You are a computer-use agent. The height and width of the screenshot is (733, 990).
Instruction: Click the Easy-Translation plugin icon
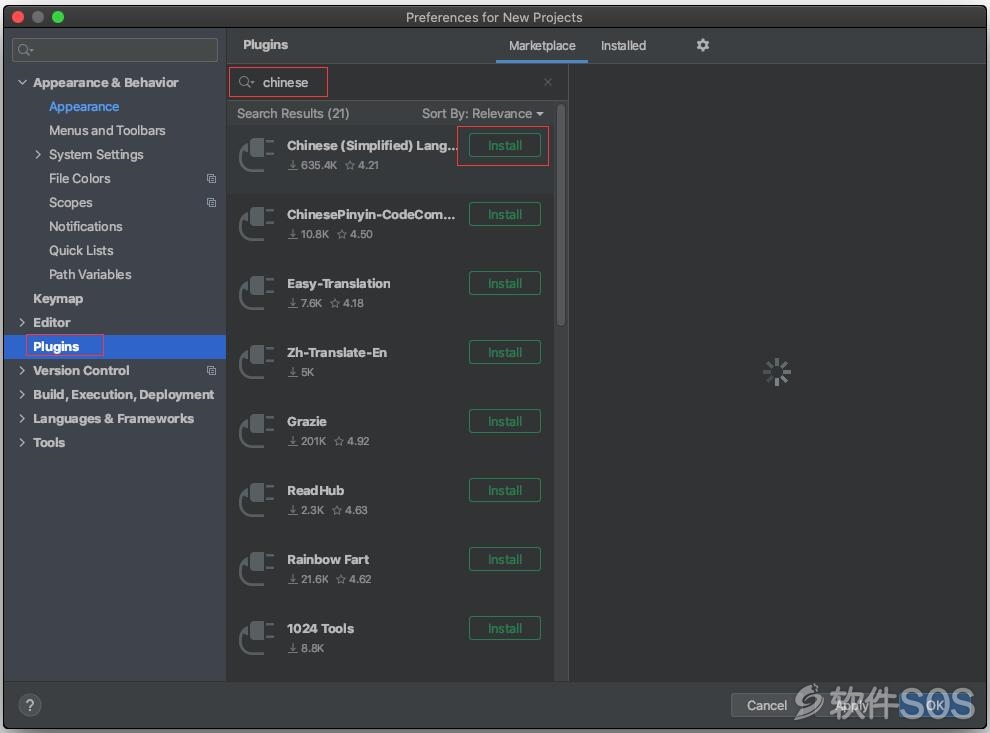[x=257, y=292]
